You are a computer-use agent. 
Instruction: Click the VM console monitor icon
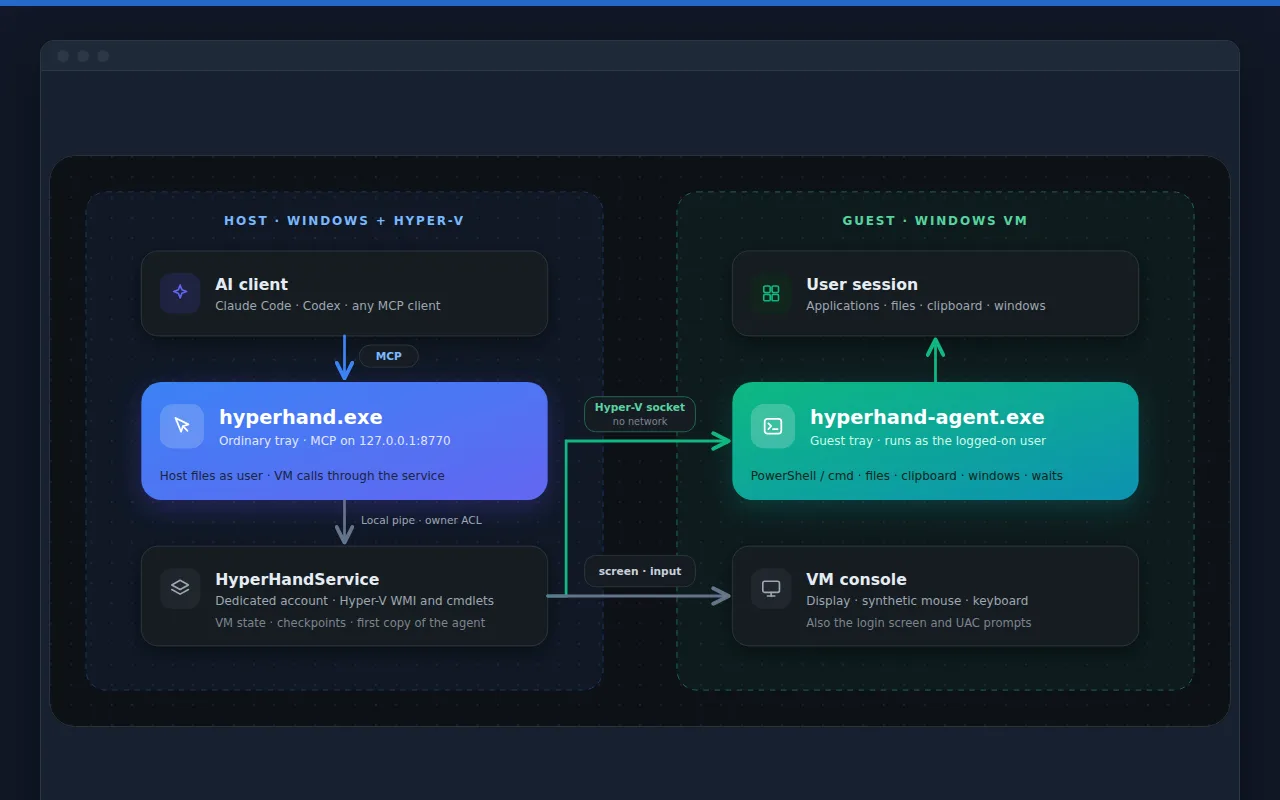pos(771,588)
